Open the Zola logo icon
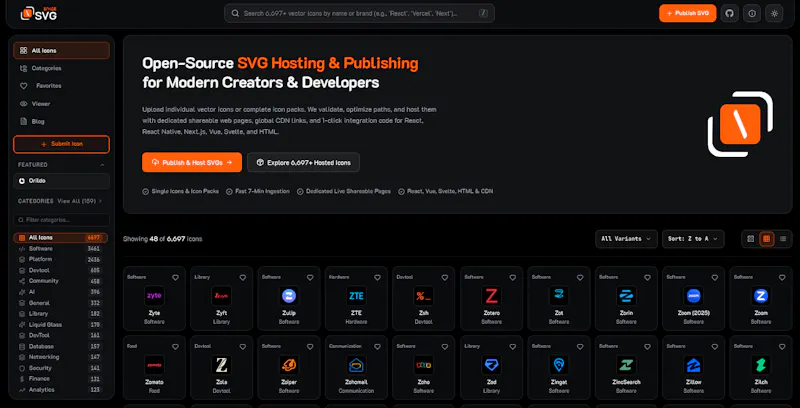Viewport: 800px width, 408px height. click(x=221, y=365)
